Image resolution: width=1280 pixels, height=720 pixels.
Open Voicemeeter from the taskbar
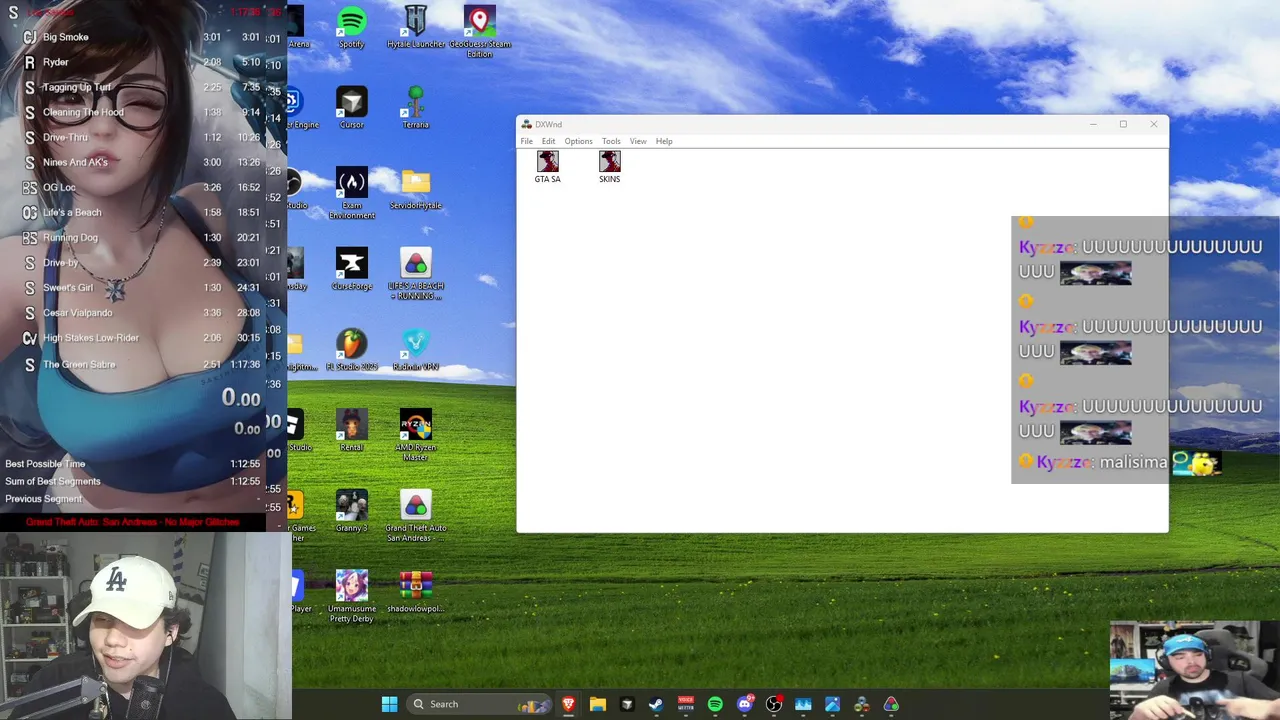tap(686, 704)
